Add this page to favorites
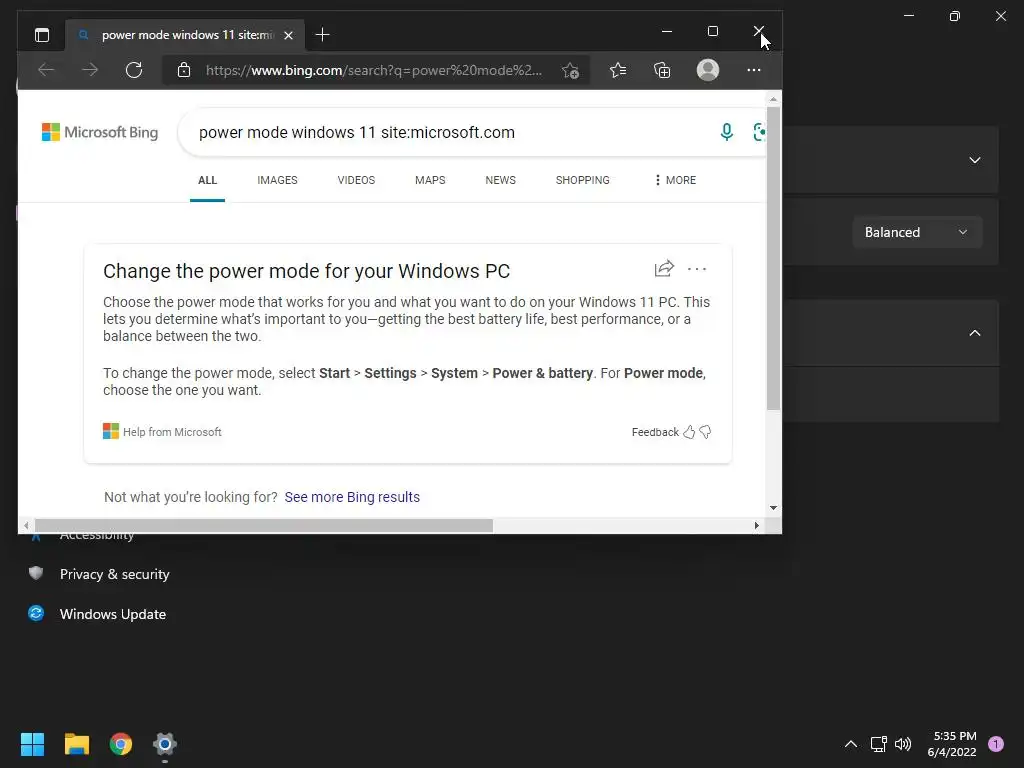 pos(570,71)
